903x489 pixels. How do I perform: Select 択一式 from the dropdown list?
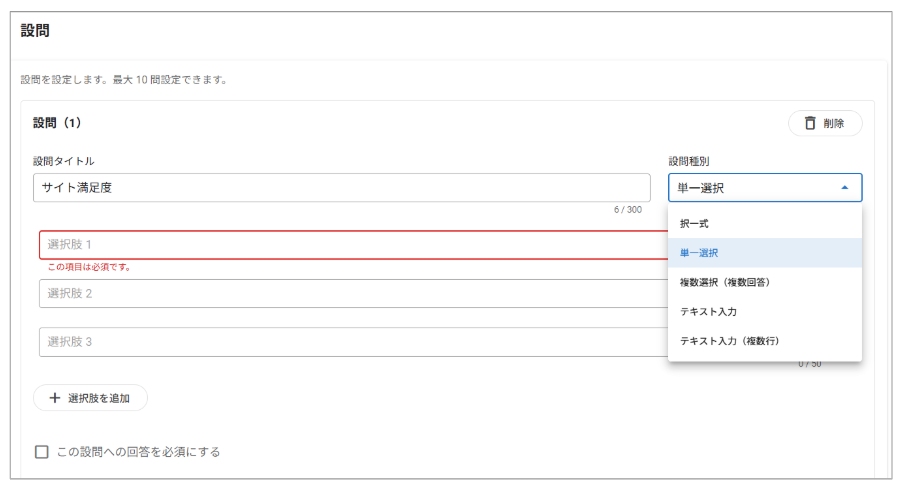(694, 224)
